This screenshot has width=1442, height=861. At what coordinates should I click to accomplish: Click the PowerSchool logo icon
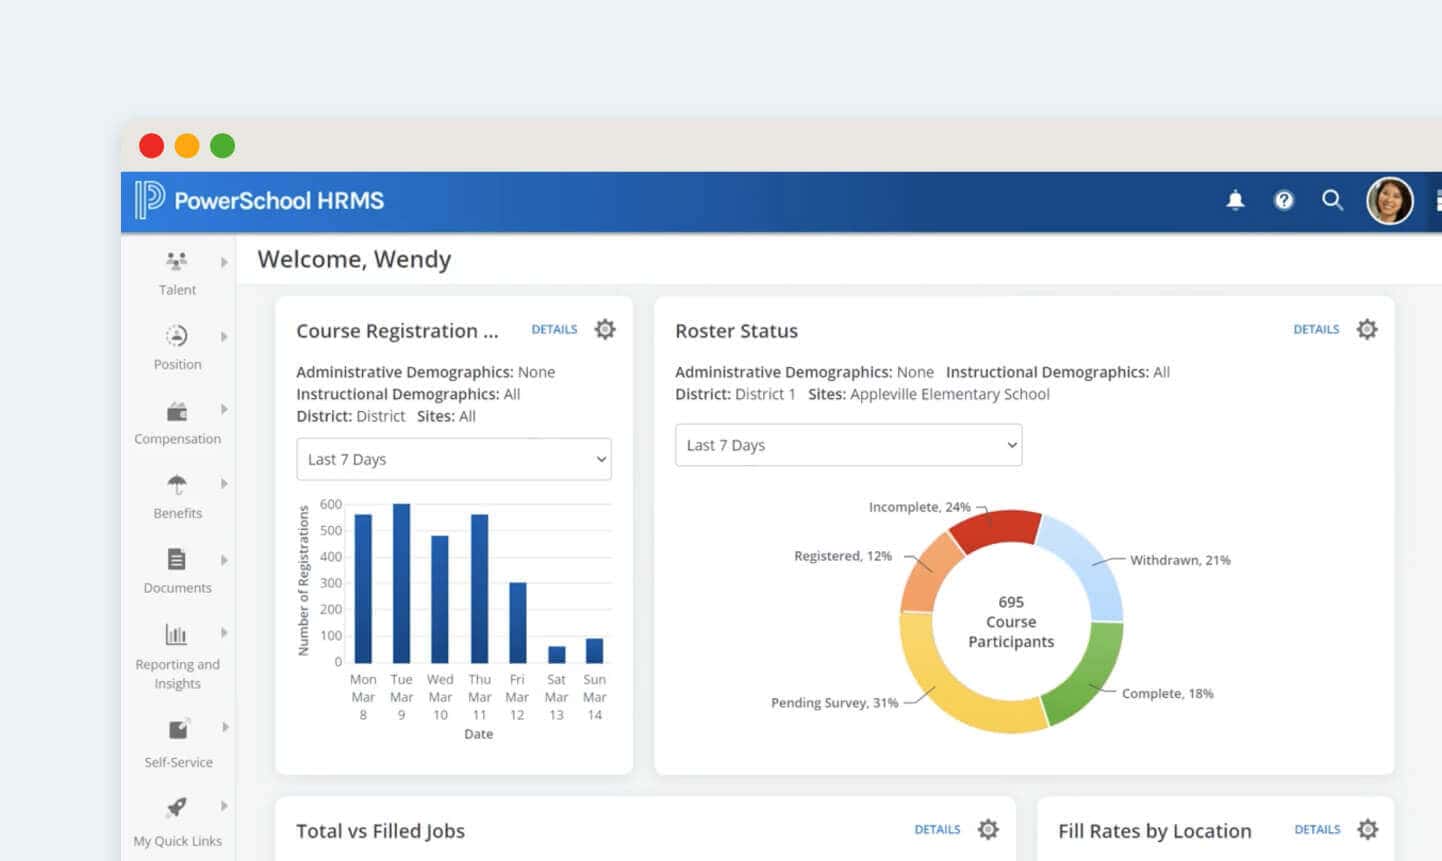150,200
